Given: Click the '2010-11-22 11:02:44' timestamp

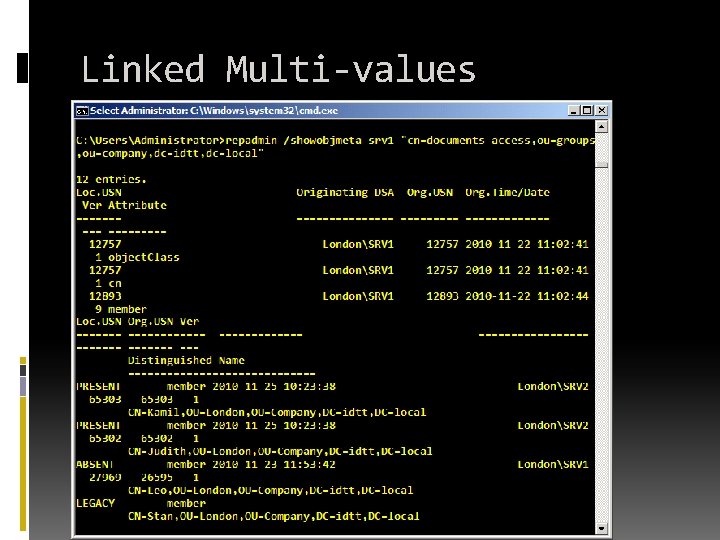Looking at the screenshot, I should pyautogui.click(x=527, y=296).
